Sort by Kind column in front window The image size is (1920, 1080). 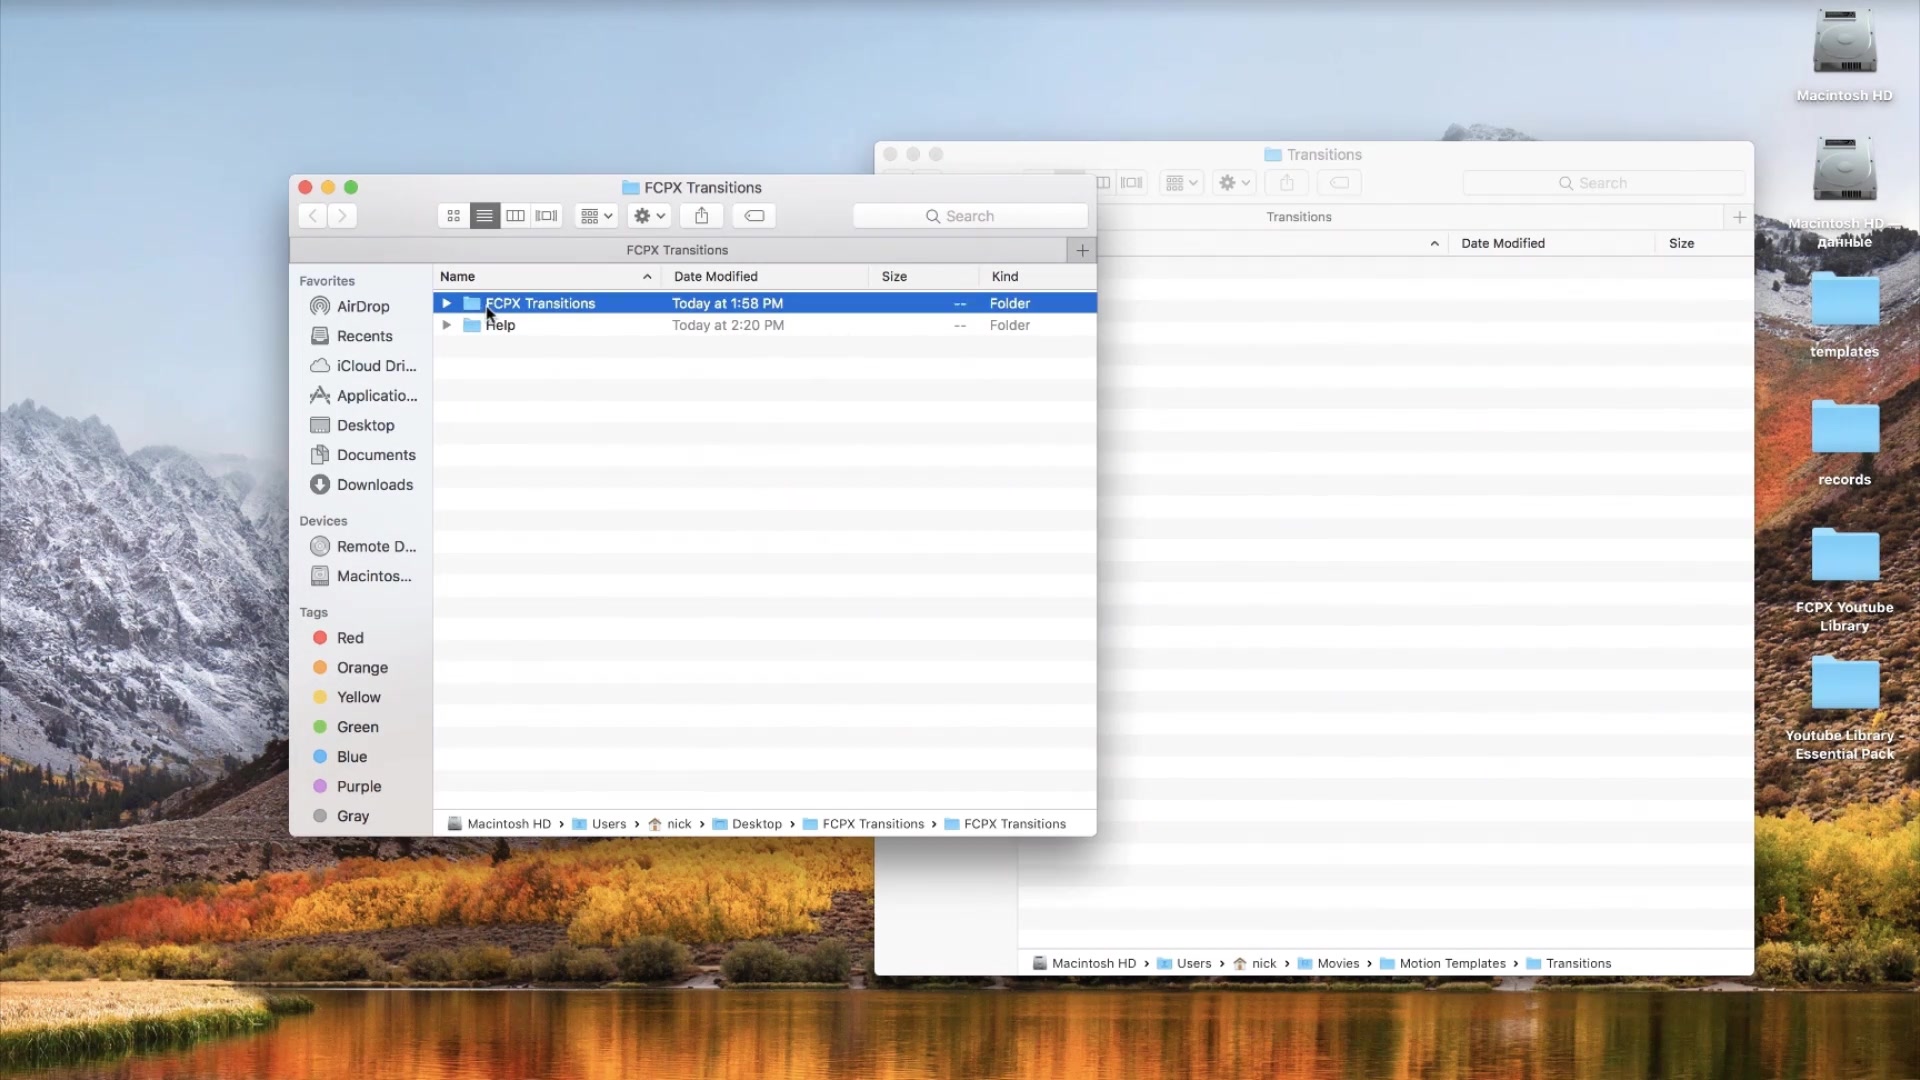tap(1038, 276)
